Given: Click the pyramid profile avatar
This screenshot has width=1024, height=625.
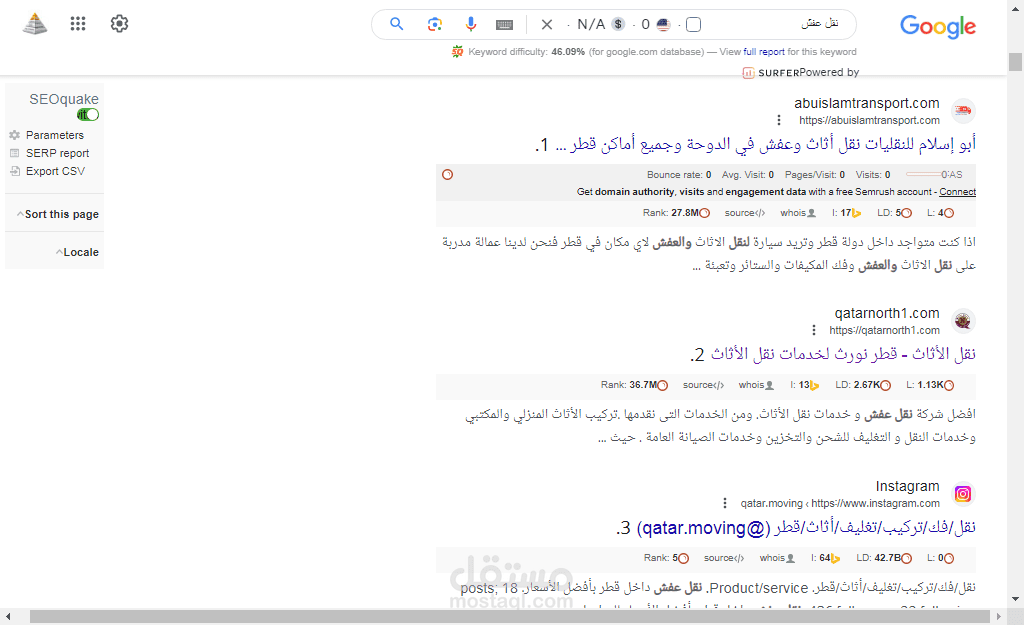Looking at the screenshot, I should [35, 24].
